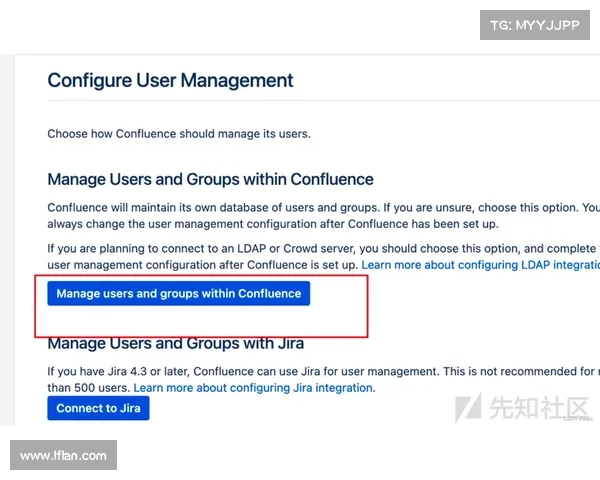
Task: Click the paragraph starting 'Confluence will maintain its own database'
Action: [x=324, y=216]
